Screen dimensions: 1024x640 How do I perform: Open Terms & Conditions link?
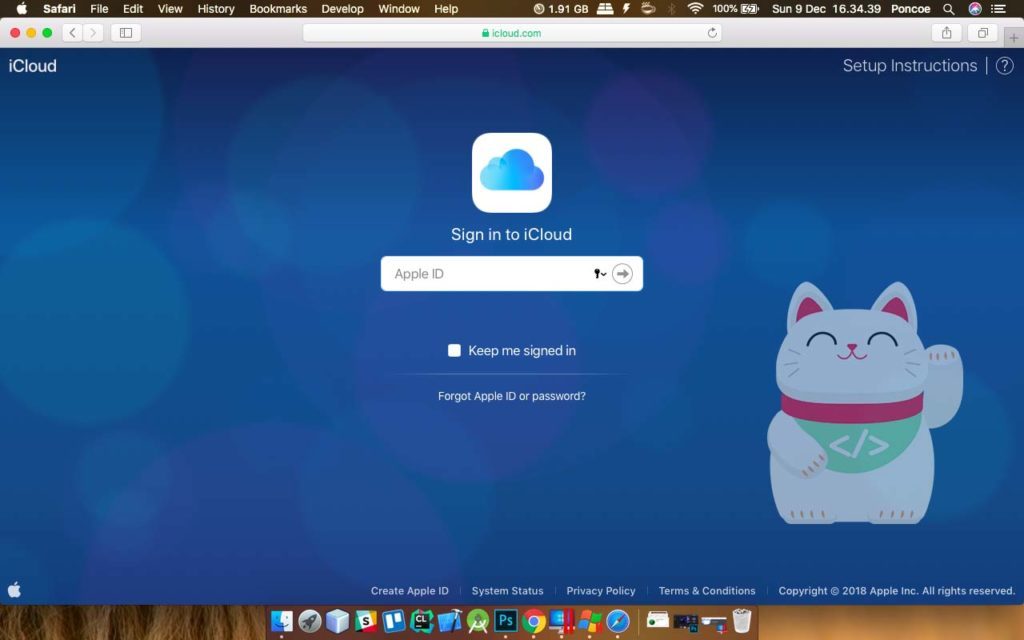[x=707, y=590]
